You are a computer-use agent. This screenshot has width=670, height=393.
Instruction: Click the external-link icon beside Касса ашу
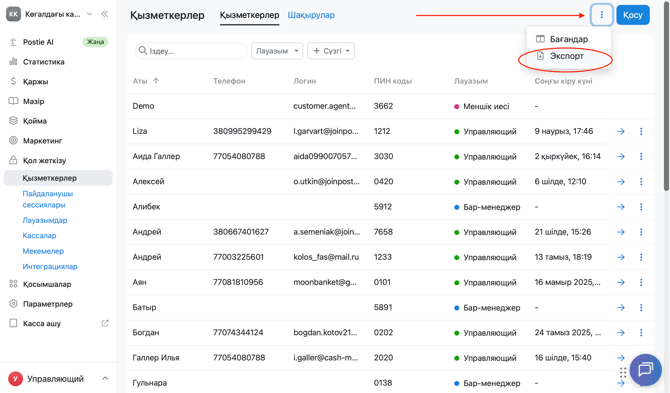click(x=105, y=323)
